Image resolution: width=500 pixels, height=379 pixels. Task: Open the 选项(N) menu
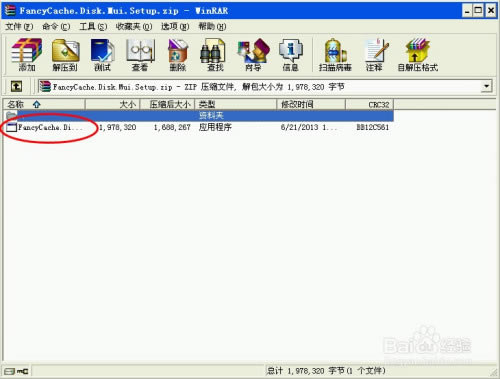(175, 26)
